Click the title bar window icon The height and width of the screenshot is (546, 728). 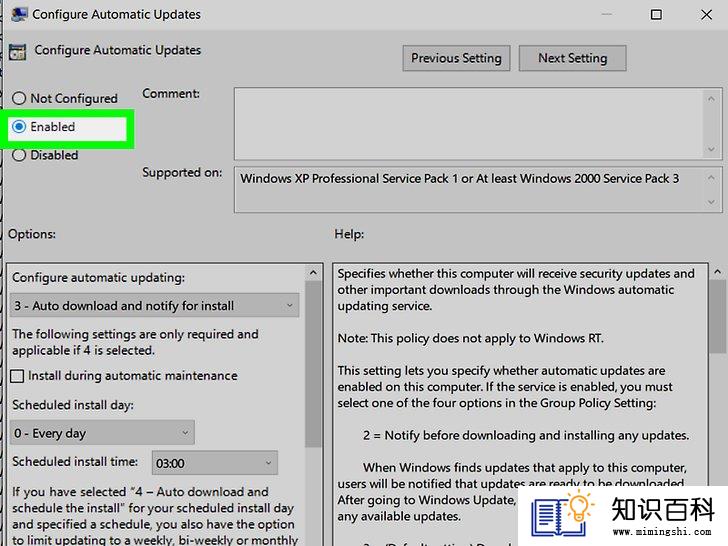pos(19,14)
